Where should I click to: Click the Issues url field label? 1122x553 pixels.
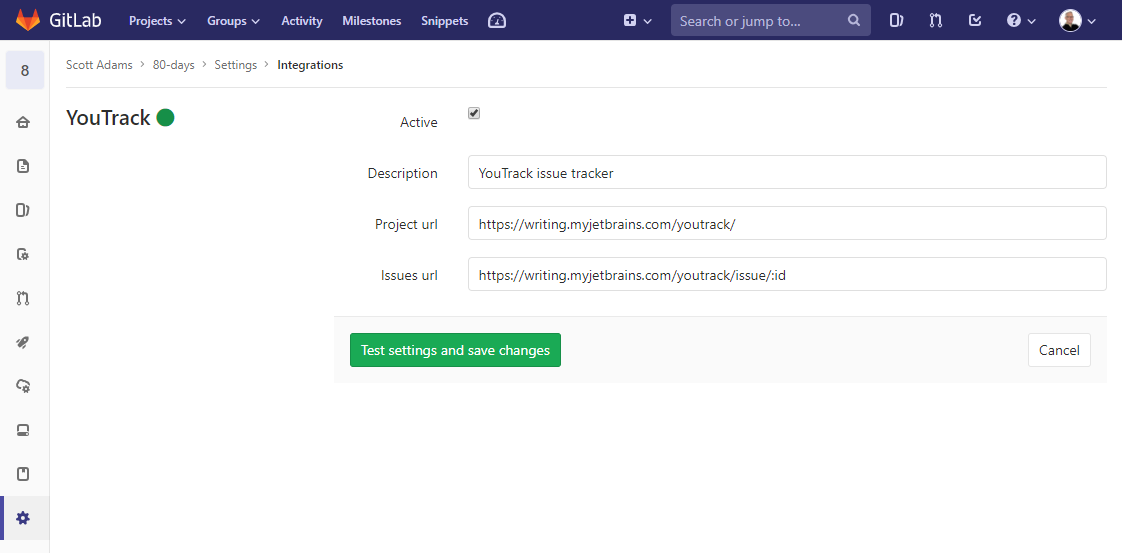[x=409, y=275]
